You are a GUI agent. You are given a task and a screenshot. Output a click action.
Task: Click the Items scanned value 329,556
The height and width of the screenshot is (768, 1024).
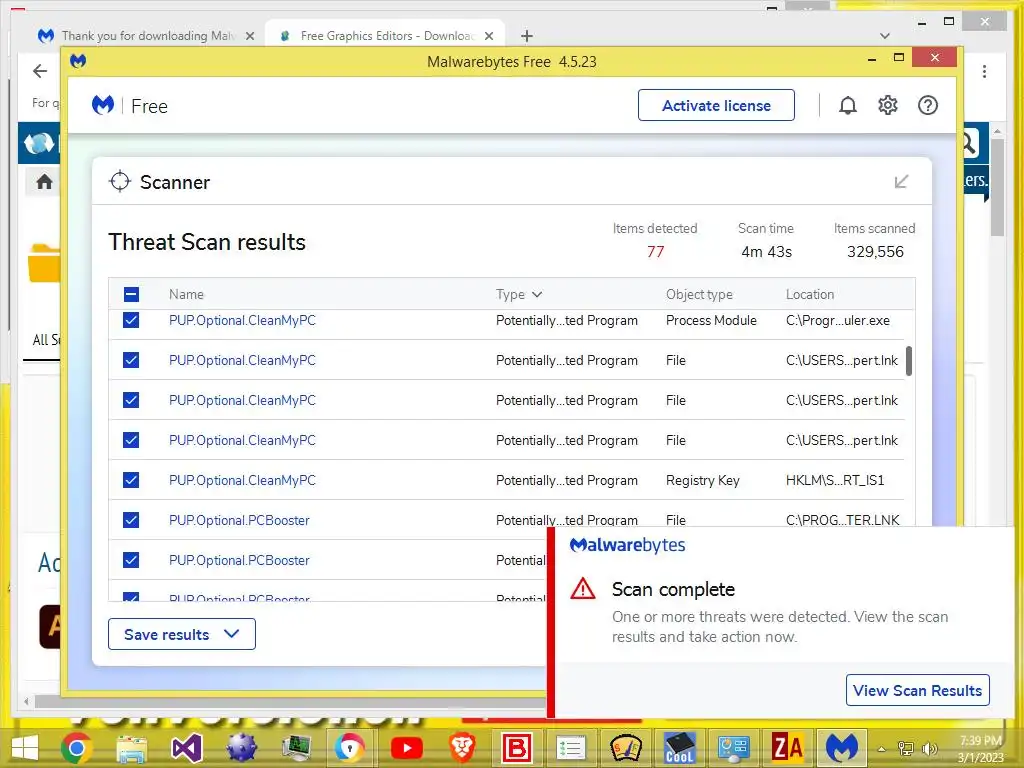[x=875, y=252]
